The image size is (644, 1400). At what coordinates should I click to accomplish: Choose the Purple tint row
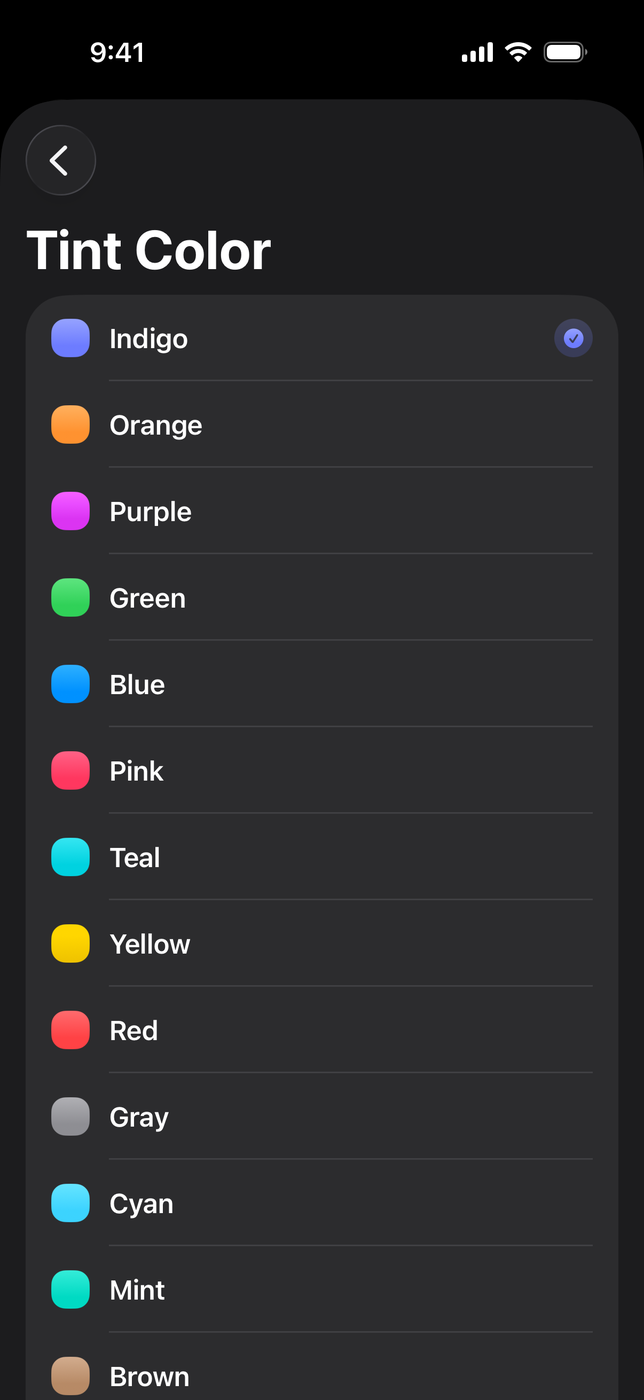(320, 512)
